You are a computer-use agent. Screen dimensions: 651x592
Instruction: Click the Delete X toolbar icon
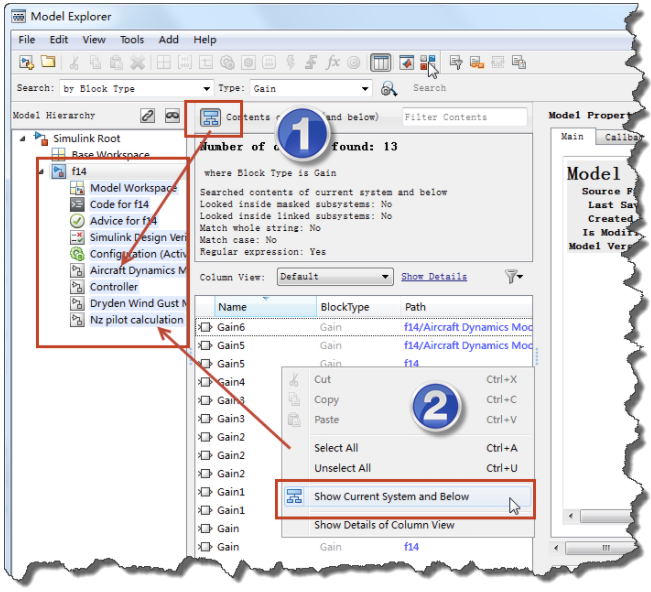coord(137,63)
